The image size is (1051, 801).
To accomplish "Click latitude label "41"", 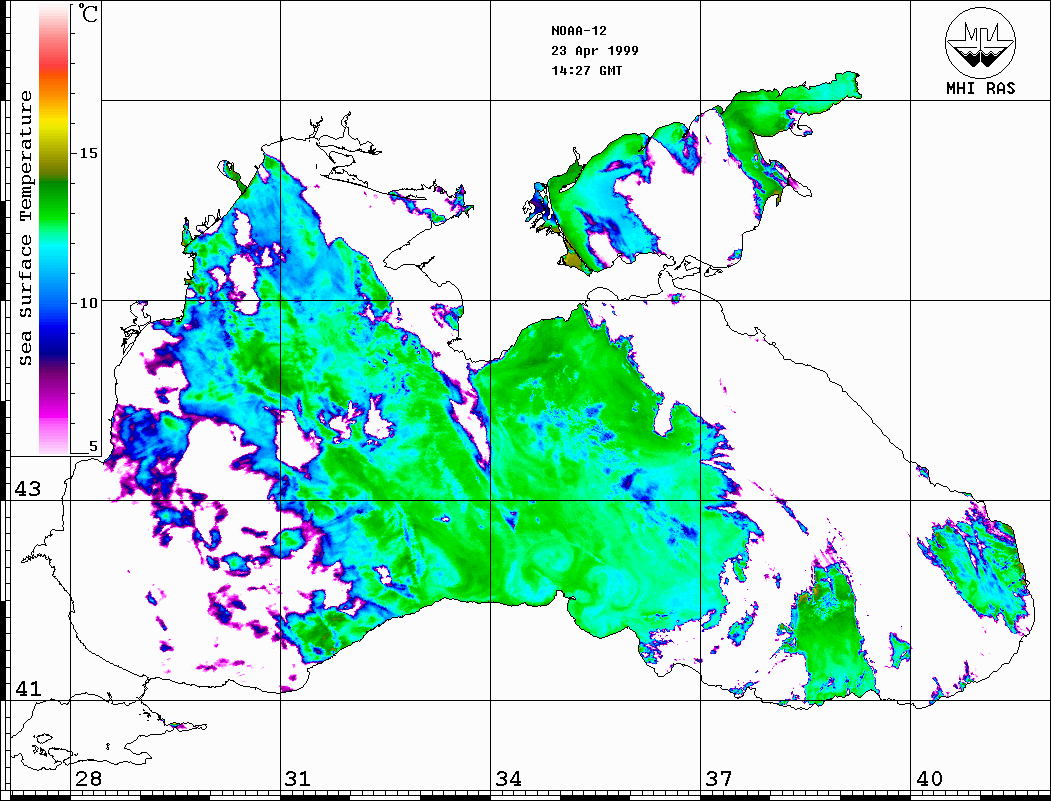I will coord(28,688).
